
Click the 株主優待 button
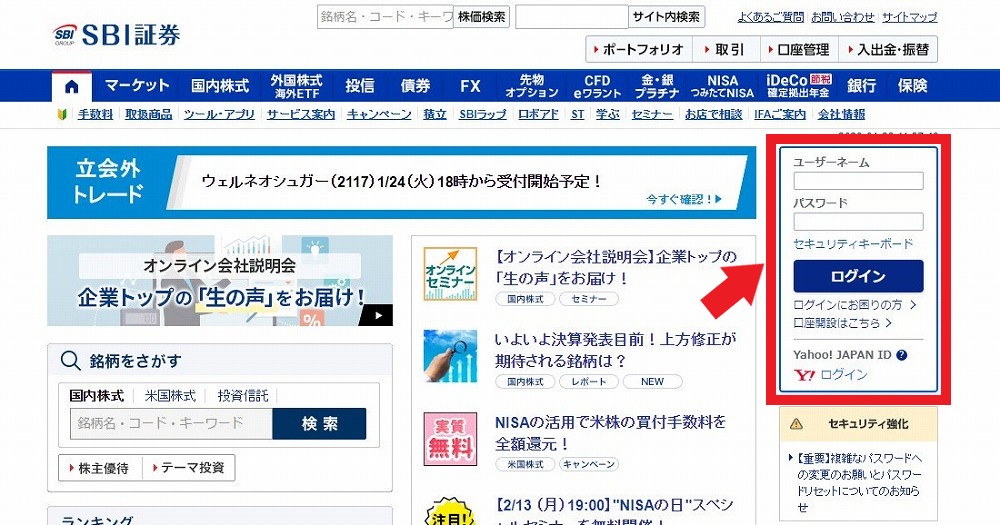pyautogui.click(x=99, y=468)
